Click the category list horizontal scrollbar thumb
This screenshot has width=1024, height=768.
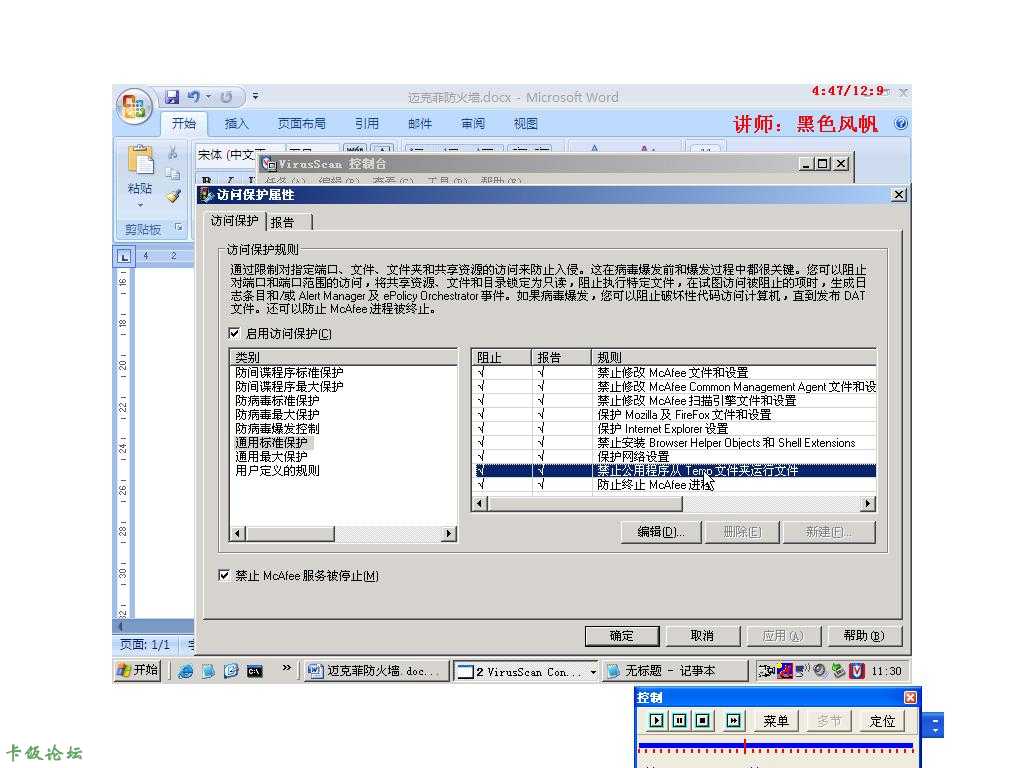point(290,534)
